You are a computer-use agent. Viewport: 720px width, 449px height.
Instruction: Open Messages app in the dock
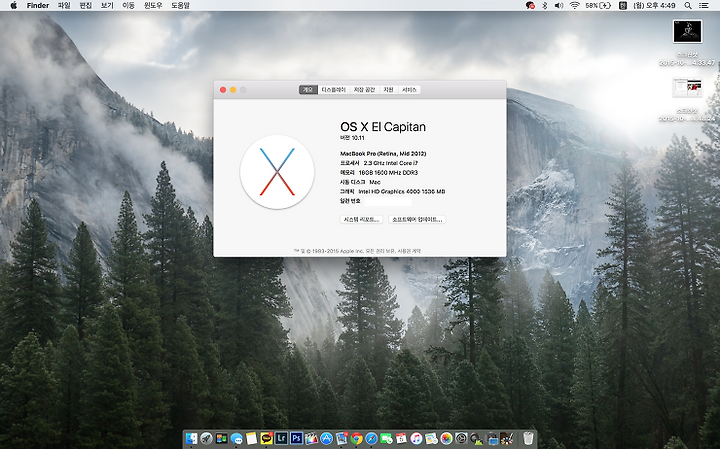pyautogui.click(x=236, y=438)
